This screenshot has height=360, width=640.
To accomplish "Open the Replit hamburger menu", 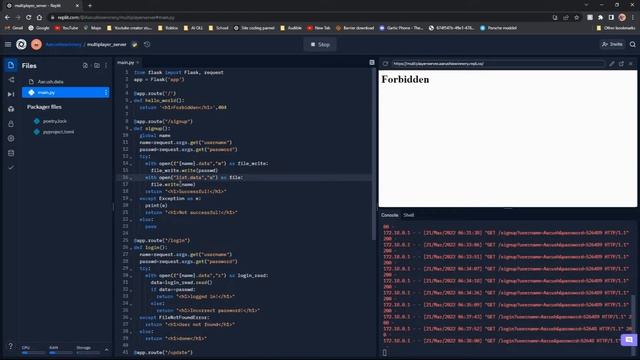I will click(x=8, y=44).
